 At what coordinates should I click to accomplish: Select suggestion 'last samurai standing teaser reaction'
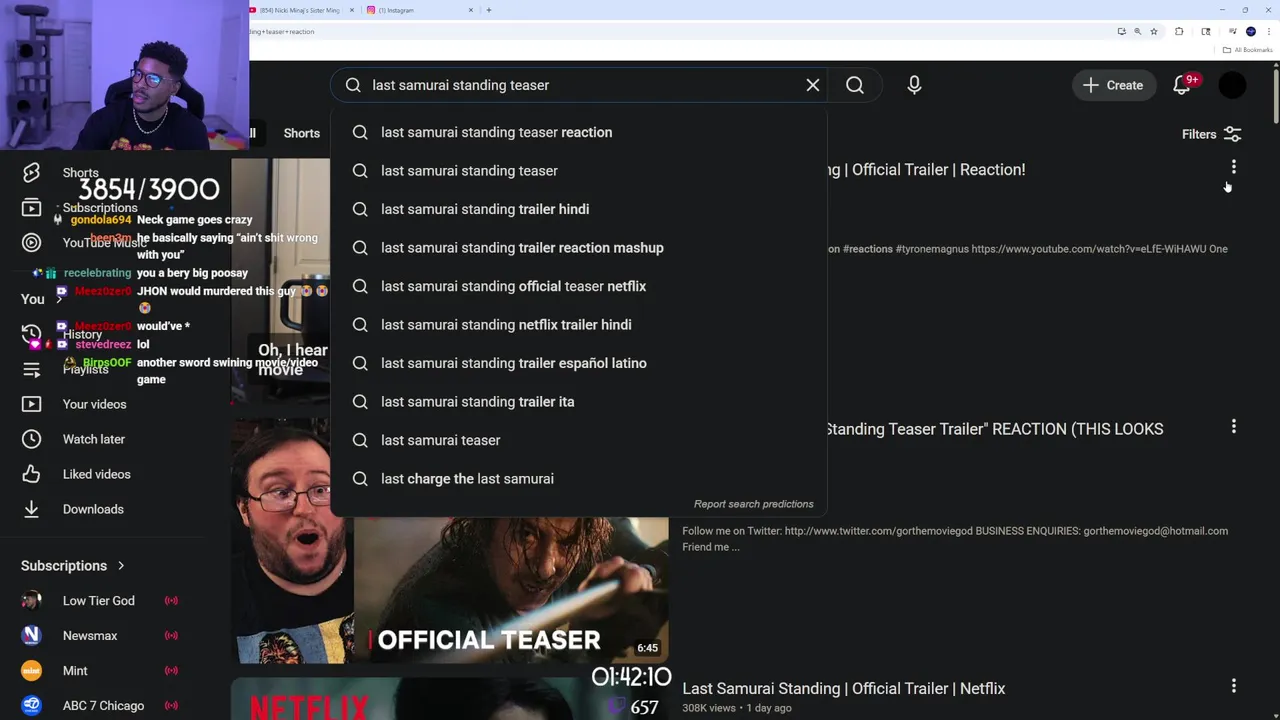pyautogui.click(x=578, y=132)
